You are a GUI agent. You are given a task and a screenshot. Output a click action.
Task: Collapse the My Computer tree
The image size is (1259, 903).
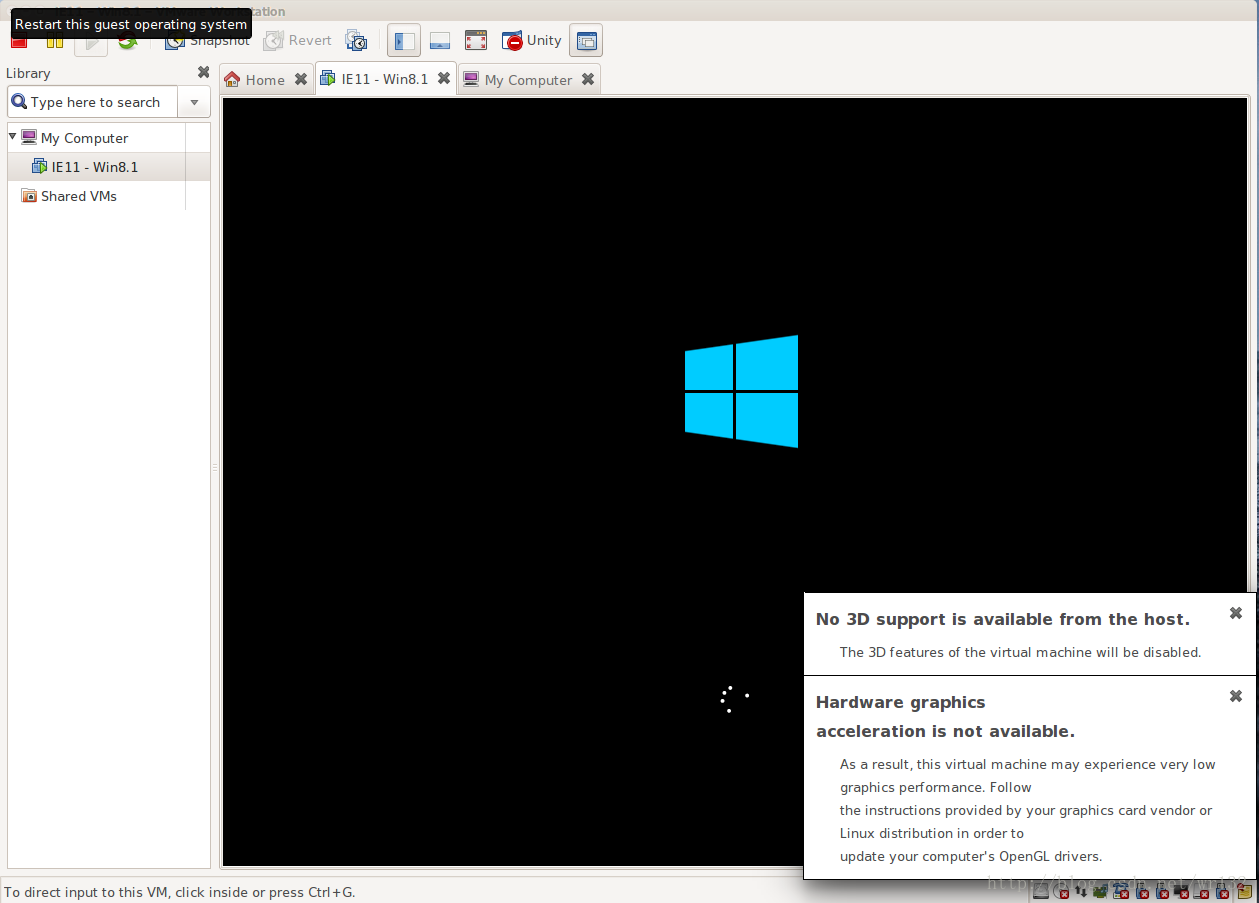(12, 137)
